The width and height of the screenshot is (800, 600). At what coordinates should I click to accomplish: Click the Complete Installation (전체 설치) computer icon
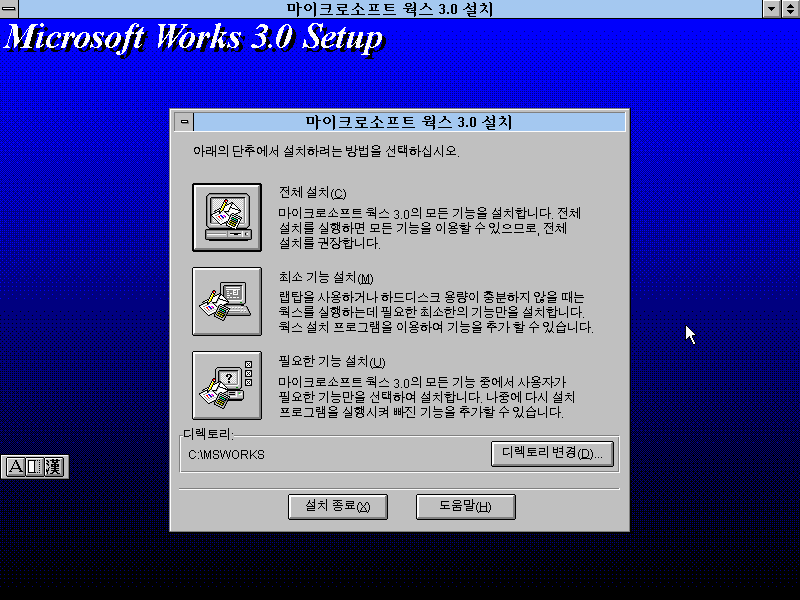(227, 217)
